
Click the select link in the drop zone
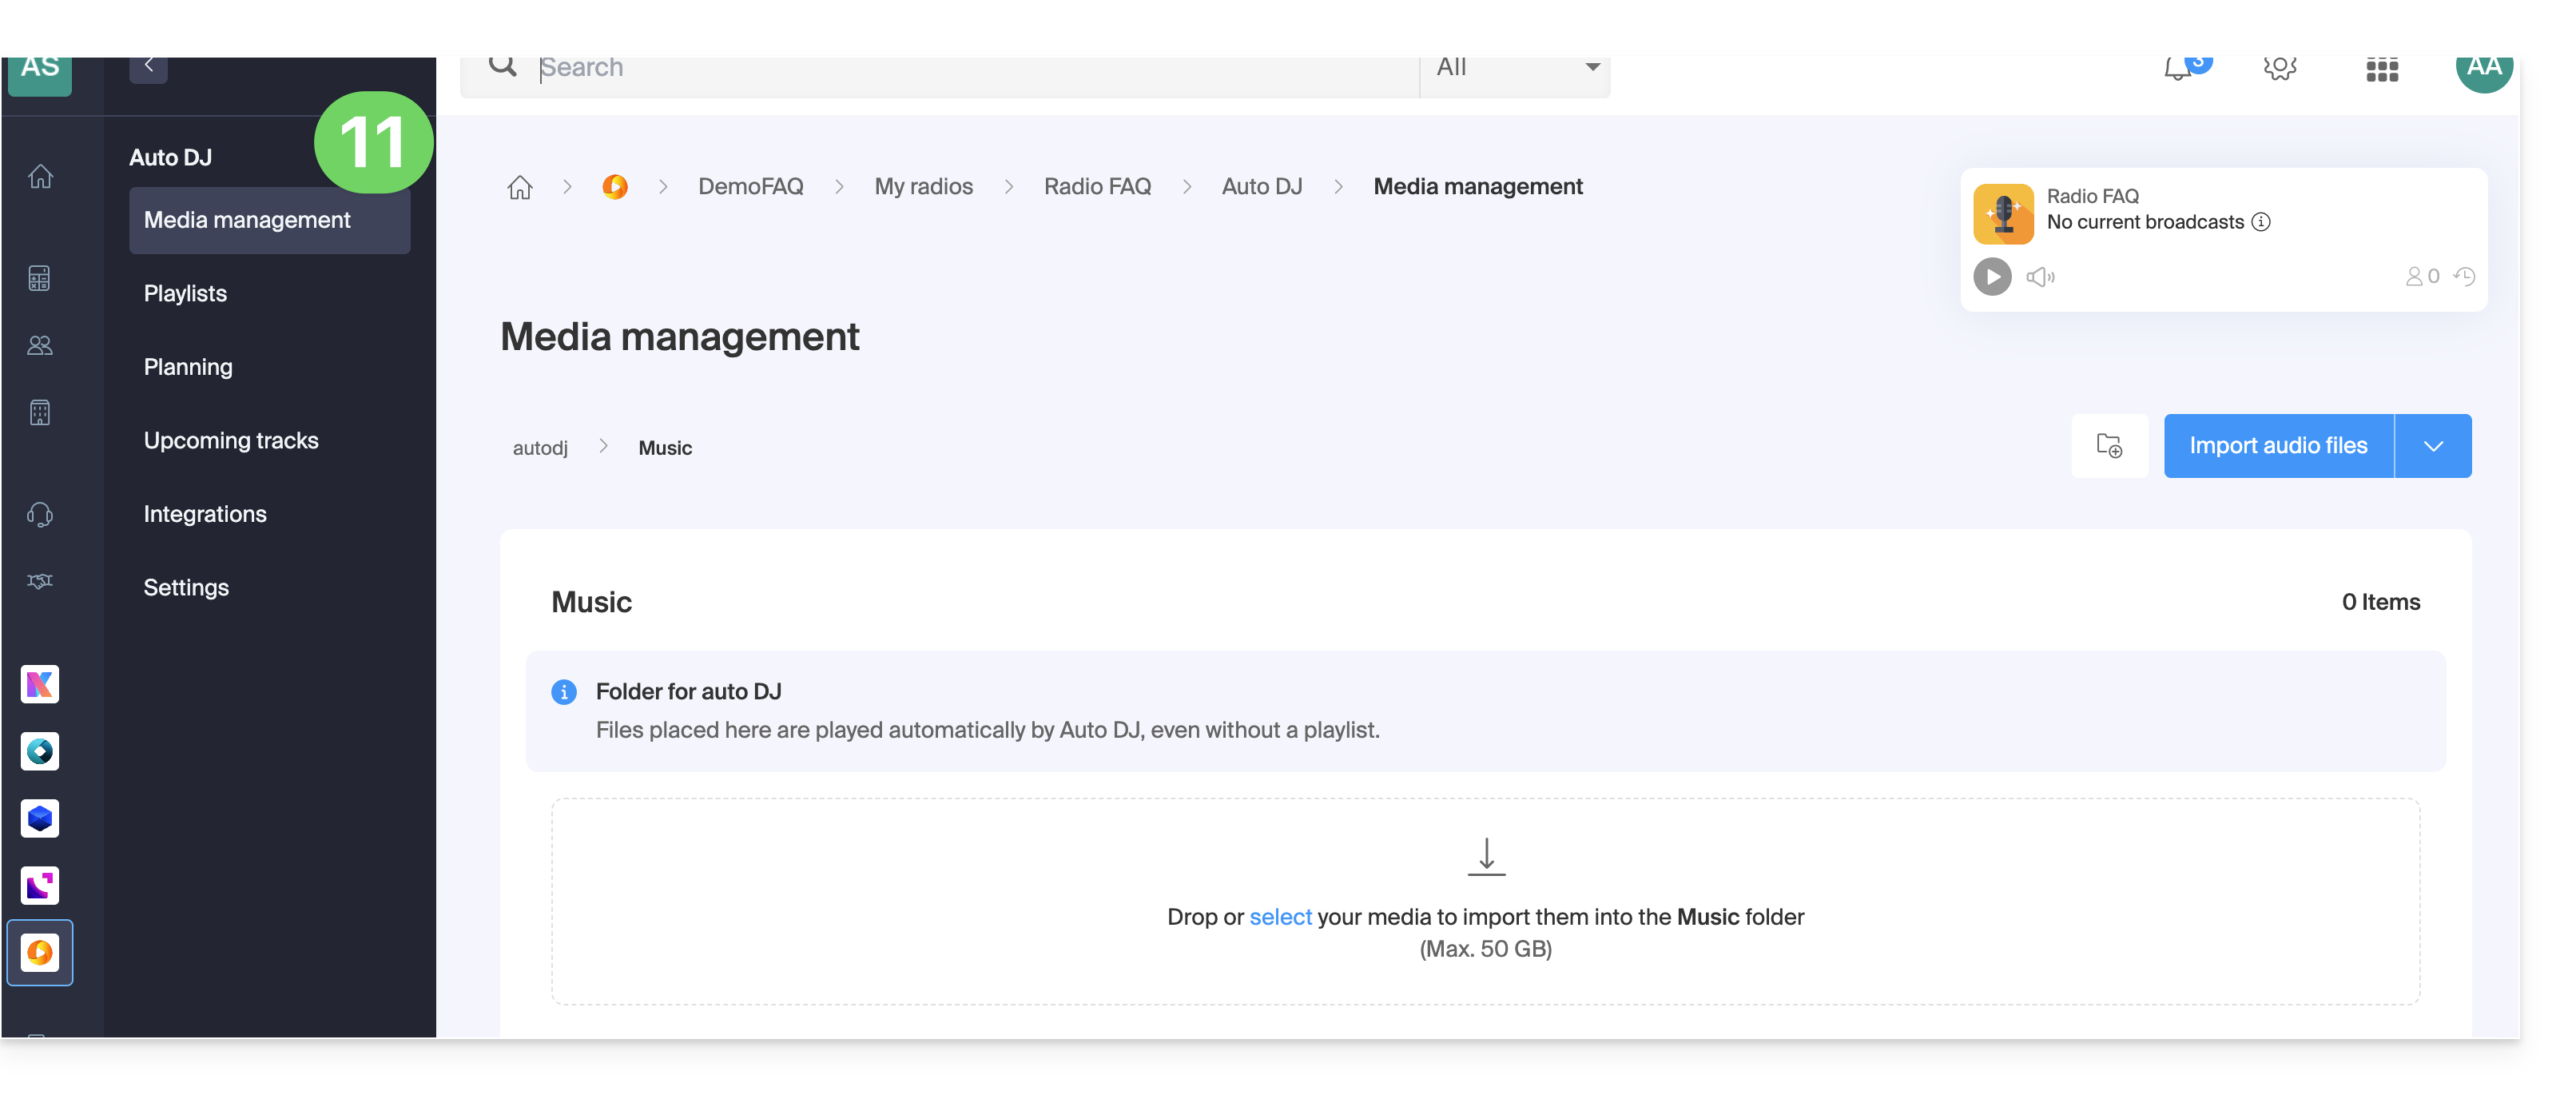point(1280,917)
